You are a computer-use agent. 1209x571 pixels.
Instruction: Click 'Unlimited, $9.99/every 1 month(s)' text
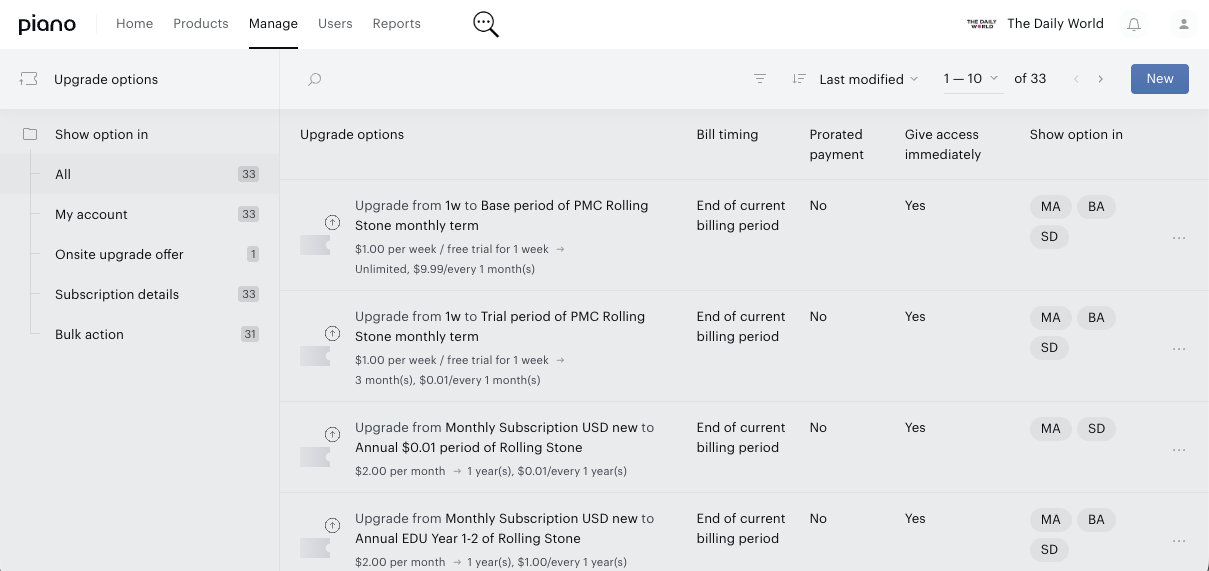[445, 269]
